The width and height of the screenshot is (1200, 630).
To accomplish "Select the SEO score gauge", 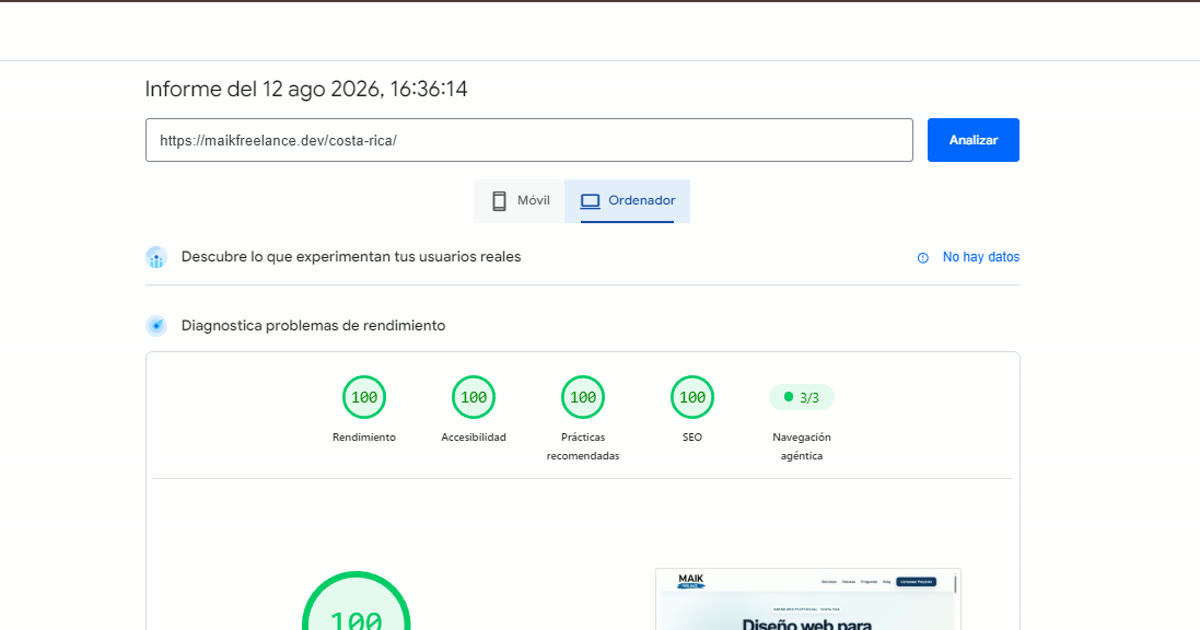I will click(x=692, y=397).
